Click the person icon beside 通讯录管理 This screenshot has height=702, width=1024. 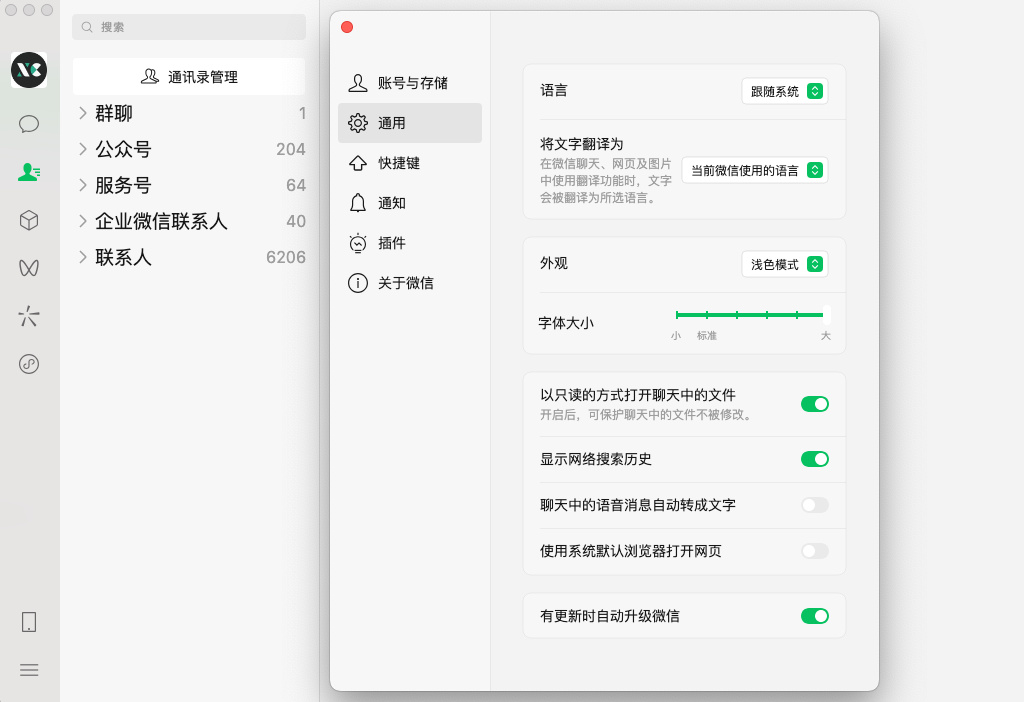click(150, 76)
